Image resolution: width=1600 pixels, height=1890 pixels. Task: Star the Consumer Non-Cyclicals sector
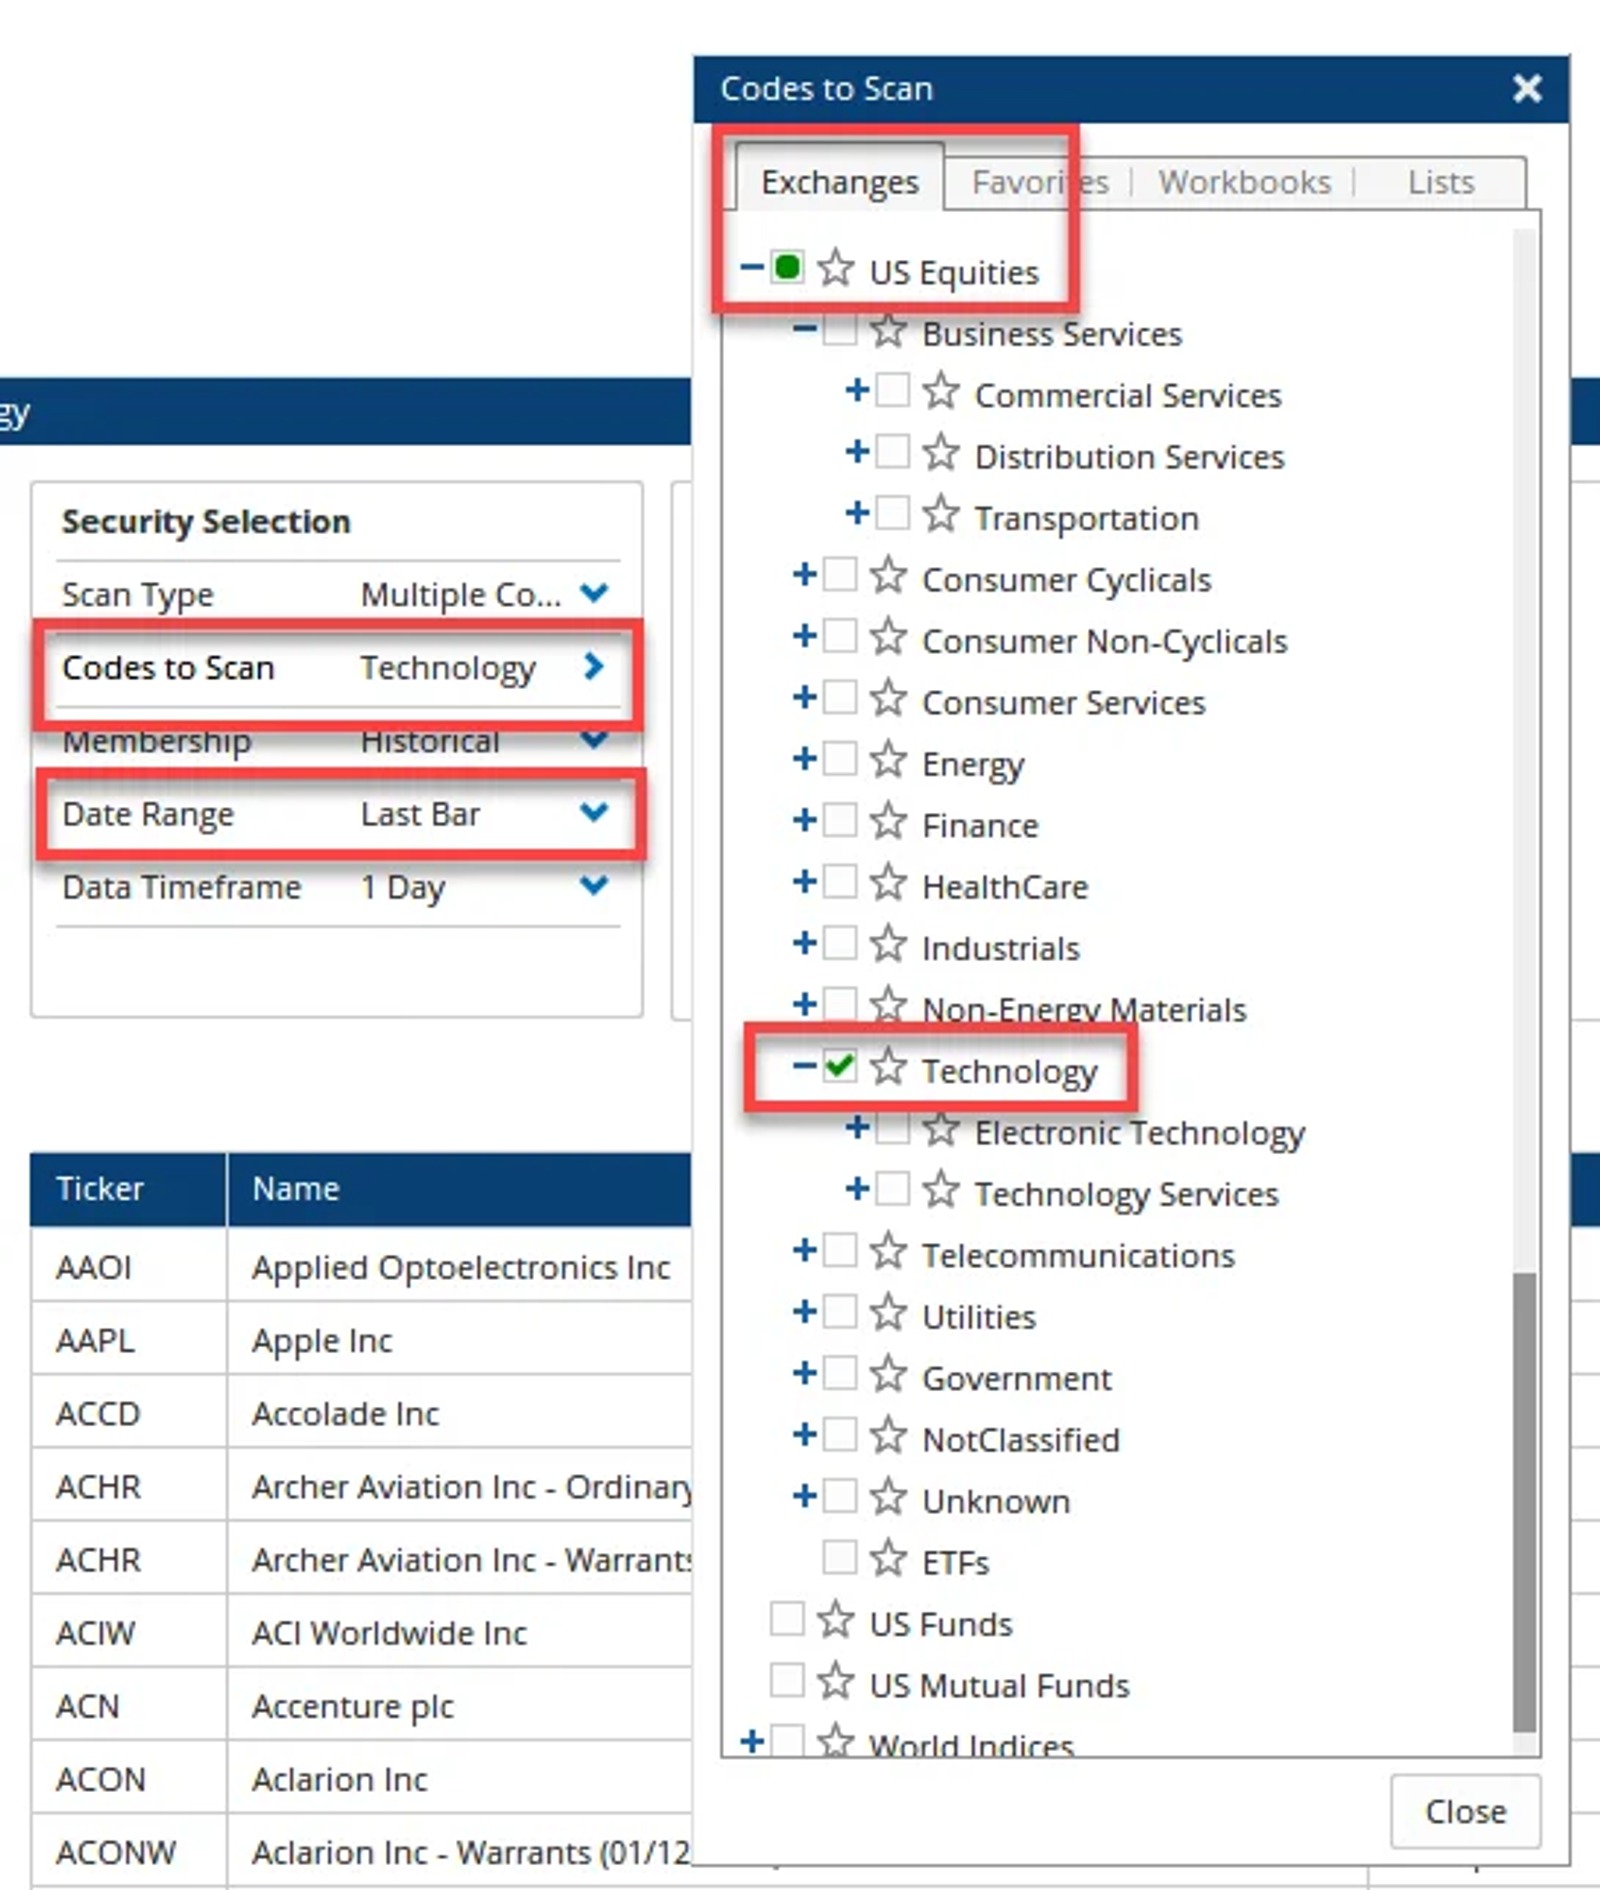(888, 637)
